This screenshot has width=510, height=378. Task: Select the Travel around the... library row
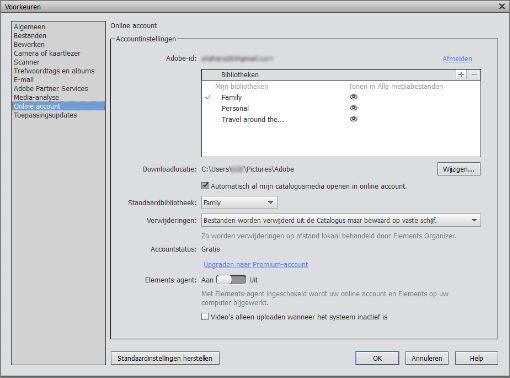tap(341, 119)
